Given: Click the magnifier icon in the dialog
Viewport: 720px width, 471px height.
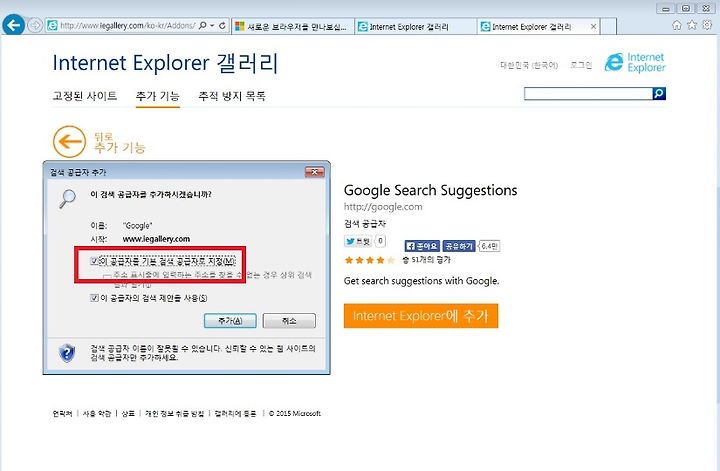Looking at the screenshot, I should (x=68, y=199).
